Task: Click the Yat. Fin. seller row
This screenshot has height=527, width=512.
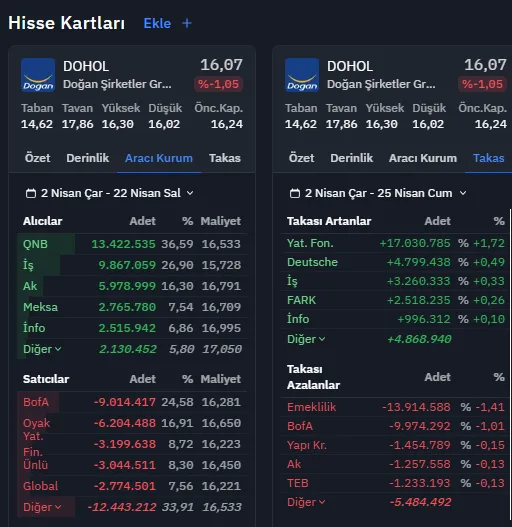Action: [132, 444]
